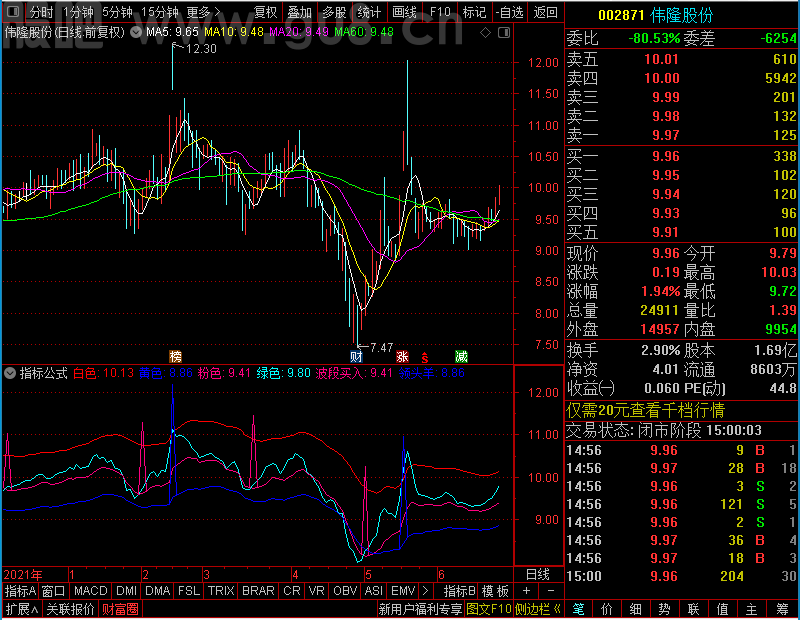Select the 联 linkage tab

coord(693,609)
